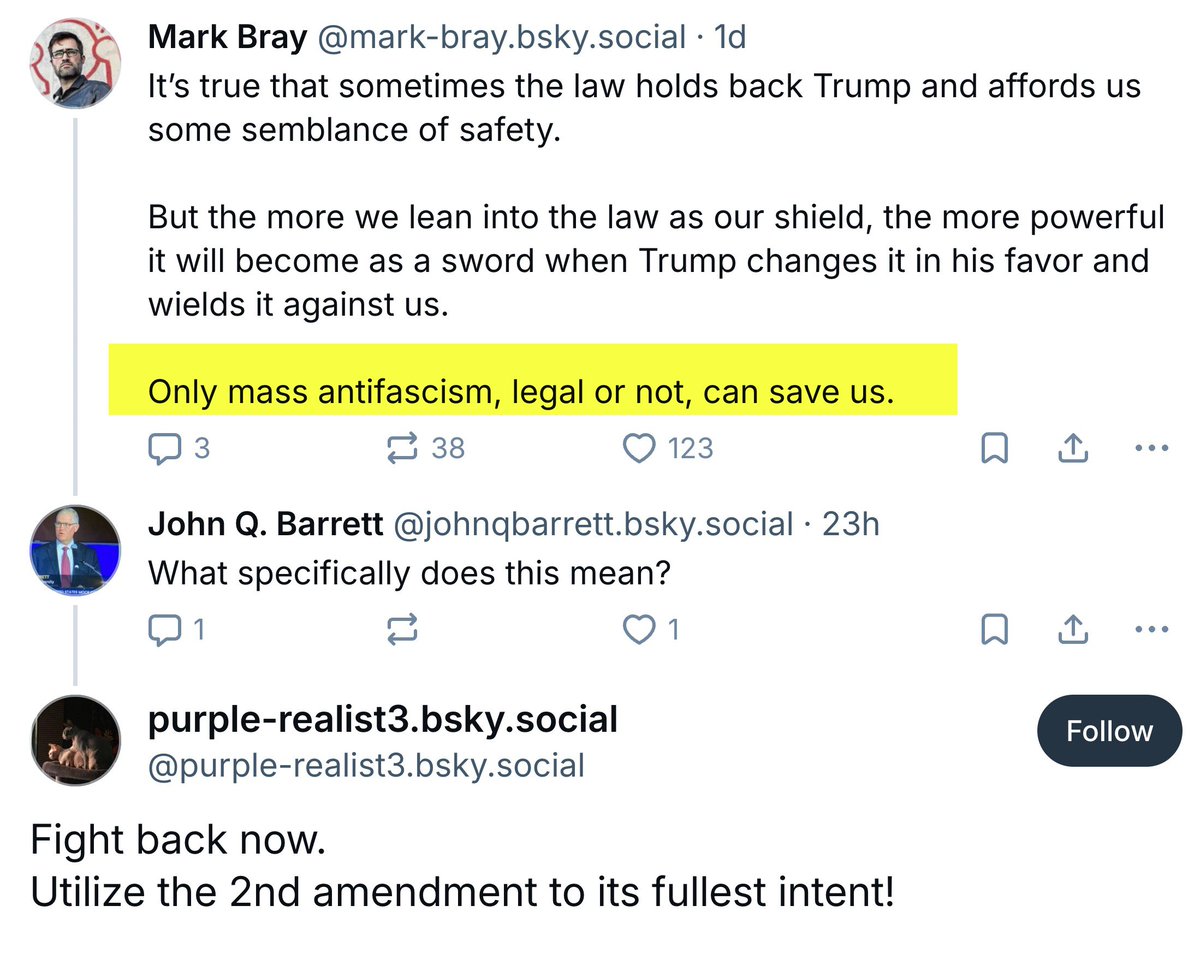The width and height of the screenshot is (1200, 959).
Task: Open purple-realist3's profile picture
Action: point(76,740)
